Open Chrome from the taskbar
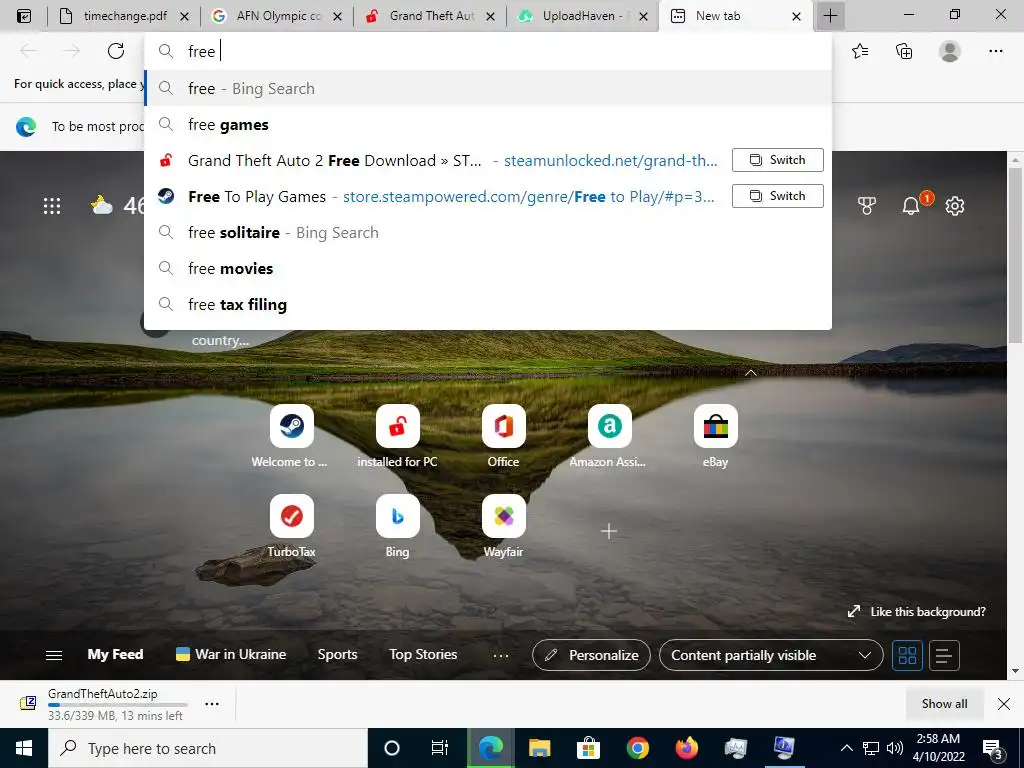1024x768 pixels. 637,748
